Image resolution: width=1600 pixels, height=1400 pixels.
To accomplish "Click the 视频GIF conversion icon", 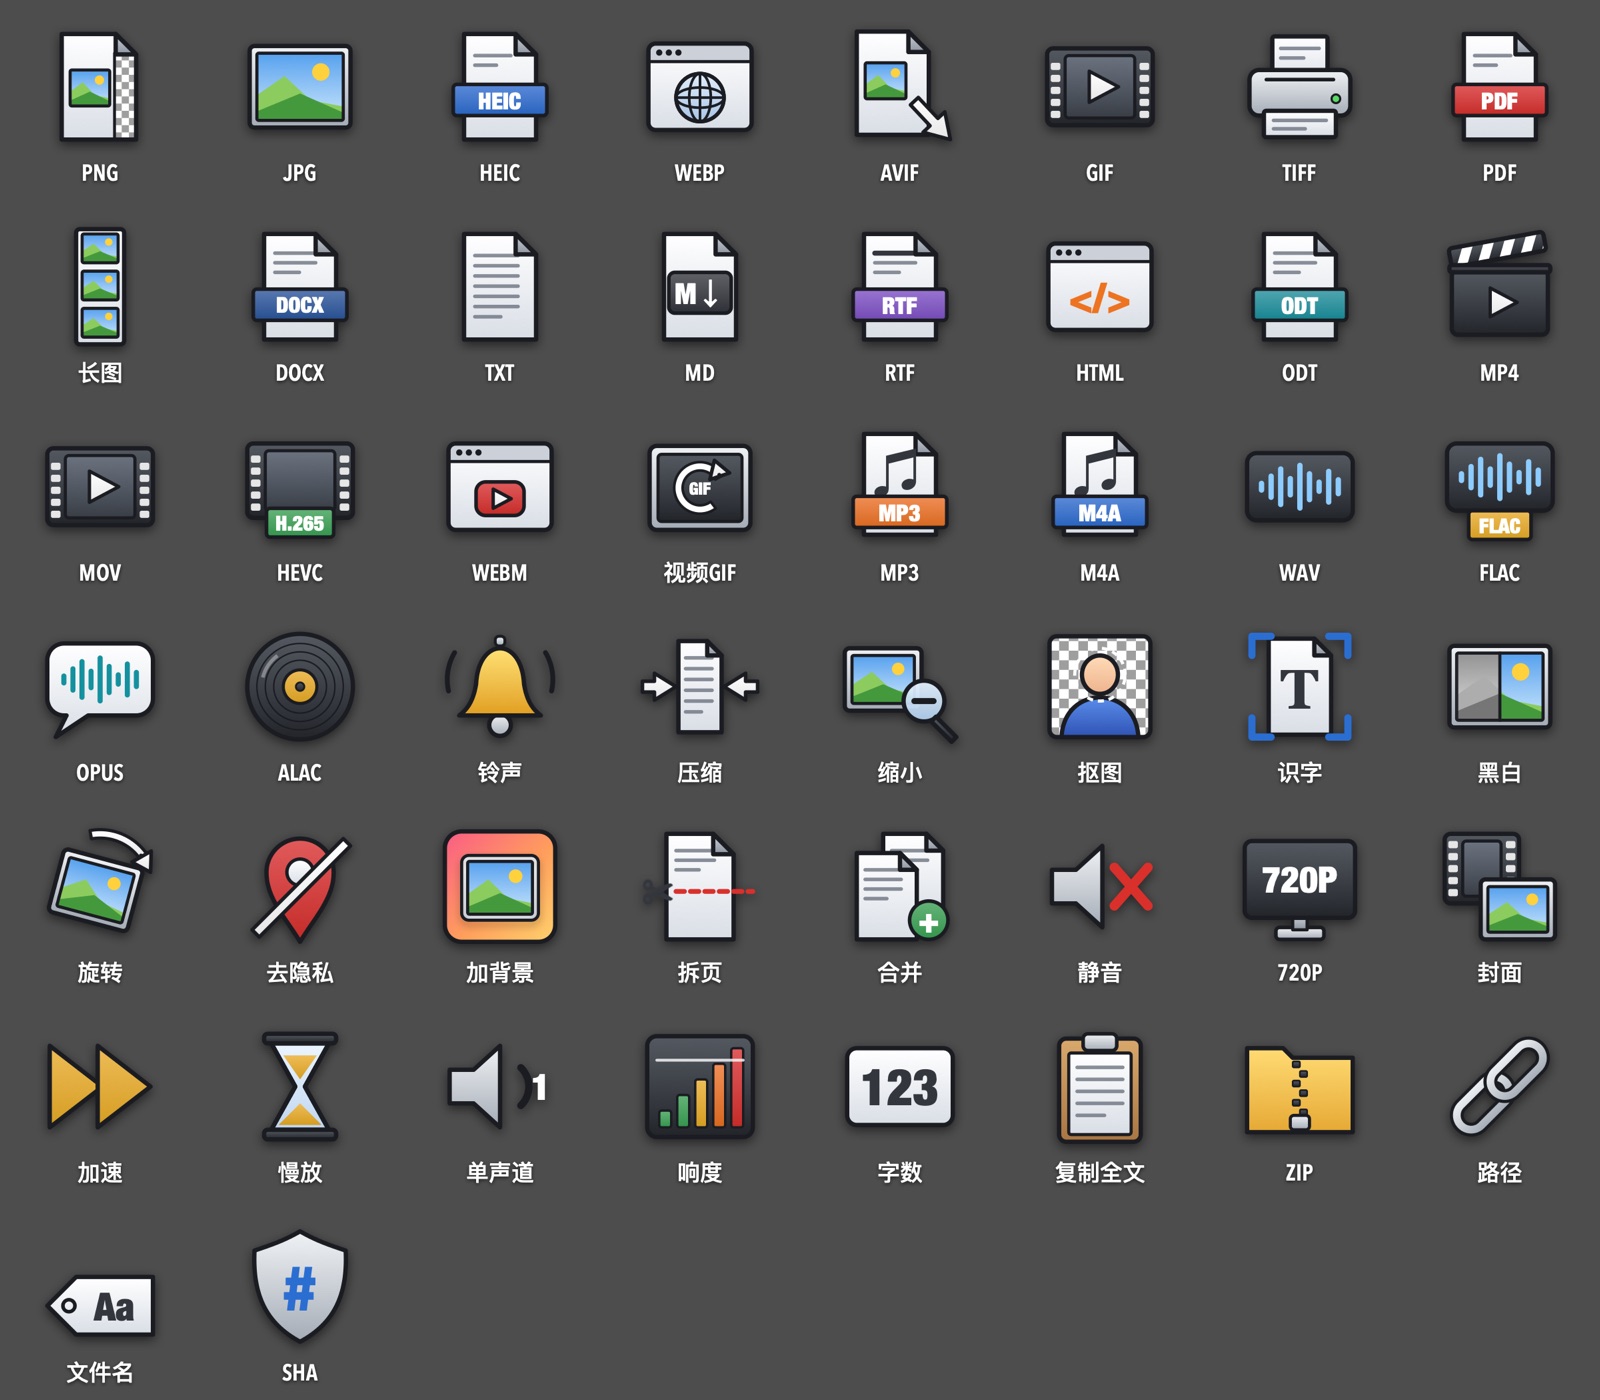I will 699,487.
